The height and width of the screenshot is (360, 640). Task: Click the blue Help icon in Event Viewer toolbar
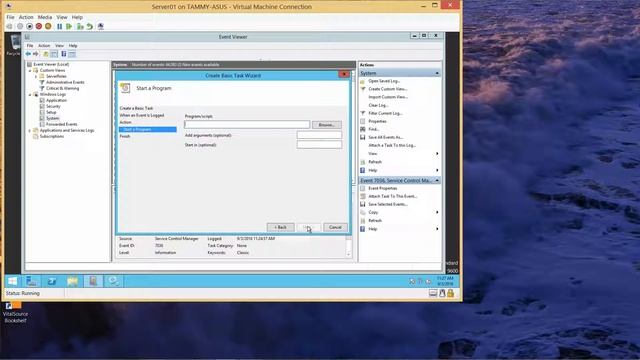64,54
